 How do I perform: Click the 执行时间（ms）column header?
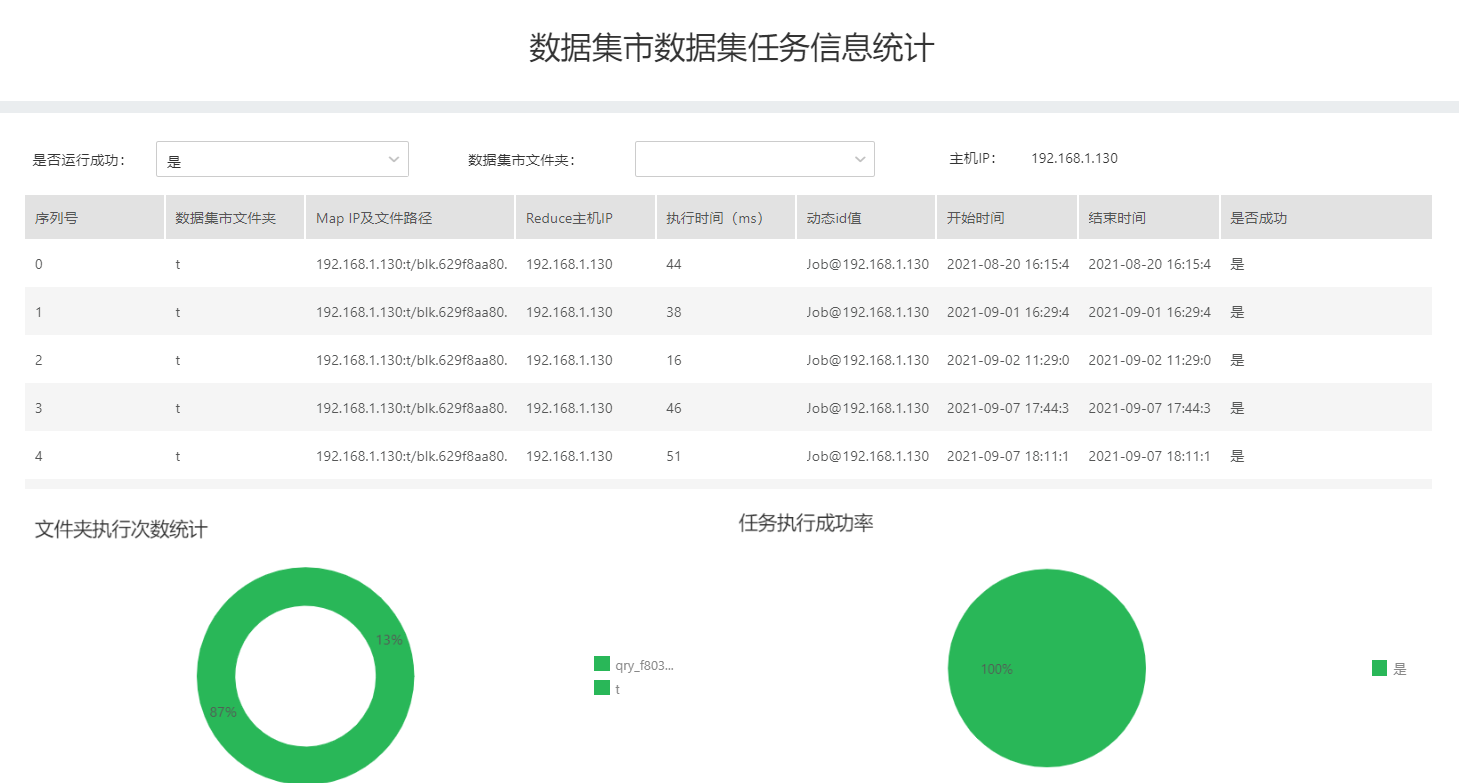[x=715, y=218]
